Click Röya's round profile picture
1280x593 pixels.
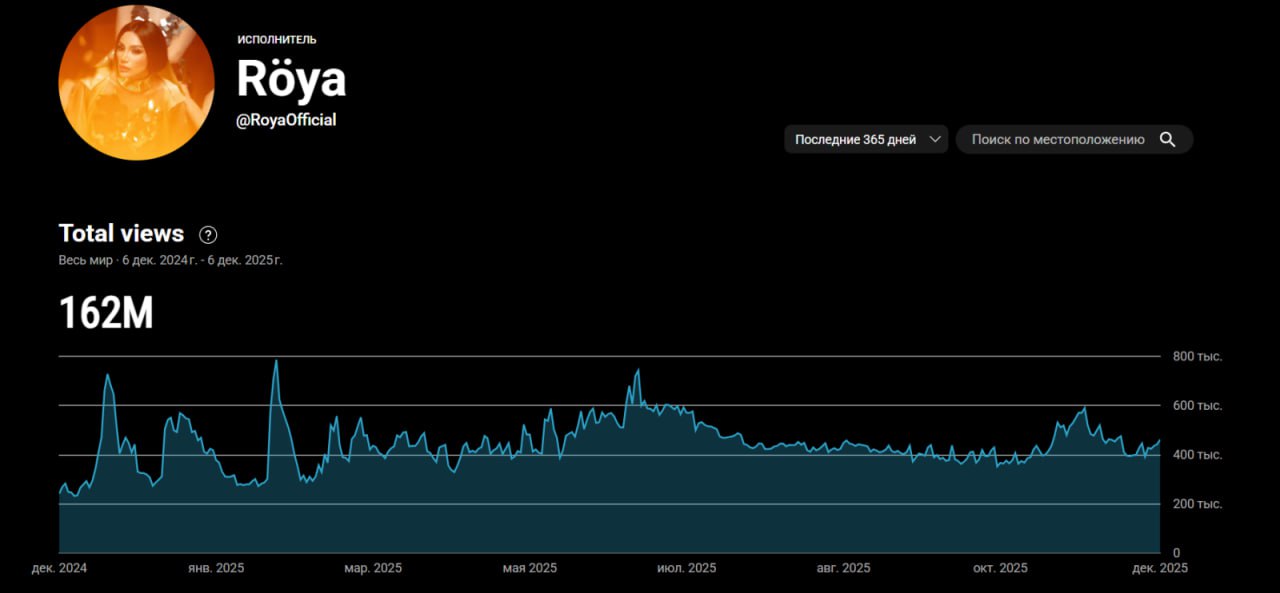coord(136,82)
